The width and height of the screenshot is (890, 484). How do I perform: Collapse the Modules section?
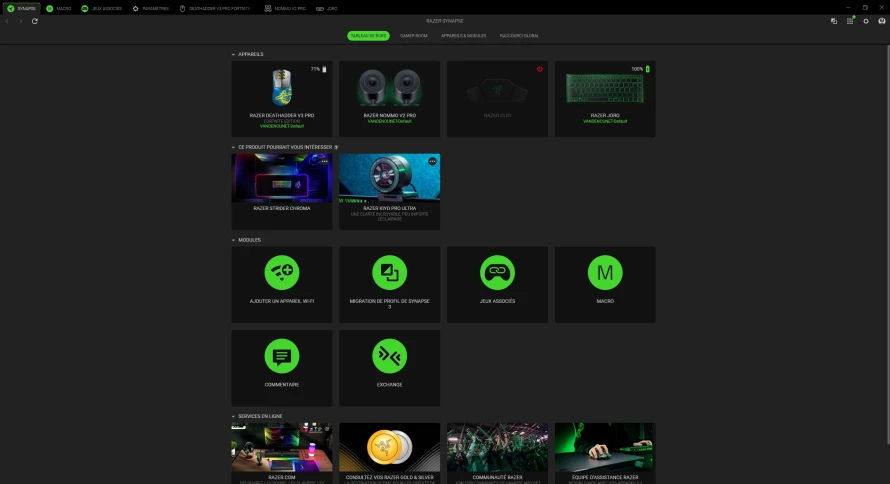point(233,241)
